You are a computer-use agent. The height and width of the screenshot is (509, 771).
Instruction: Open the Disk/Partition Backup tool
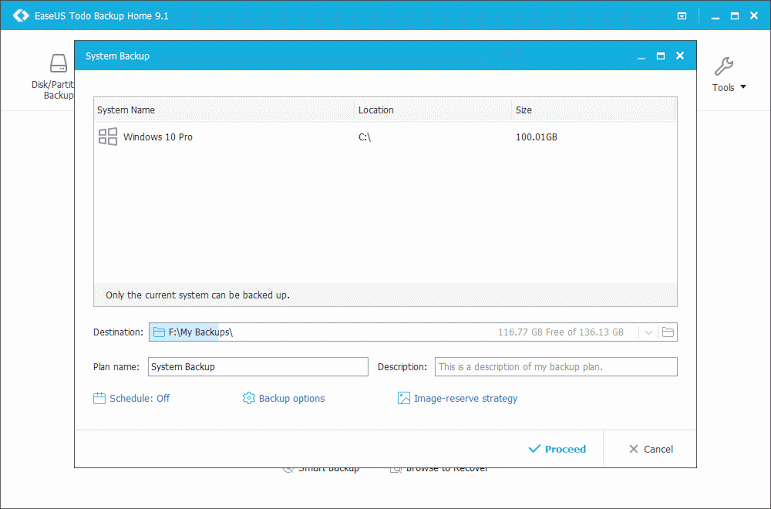[53, 77]
